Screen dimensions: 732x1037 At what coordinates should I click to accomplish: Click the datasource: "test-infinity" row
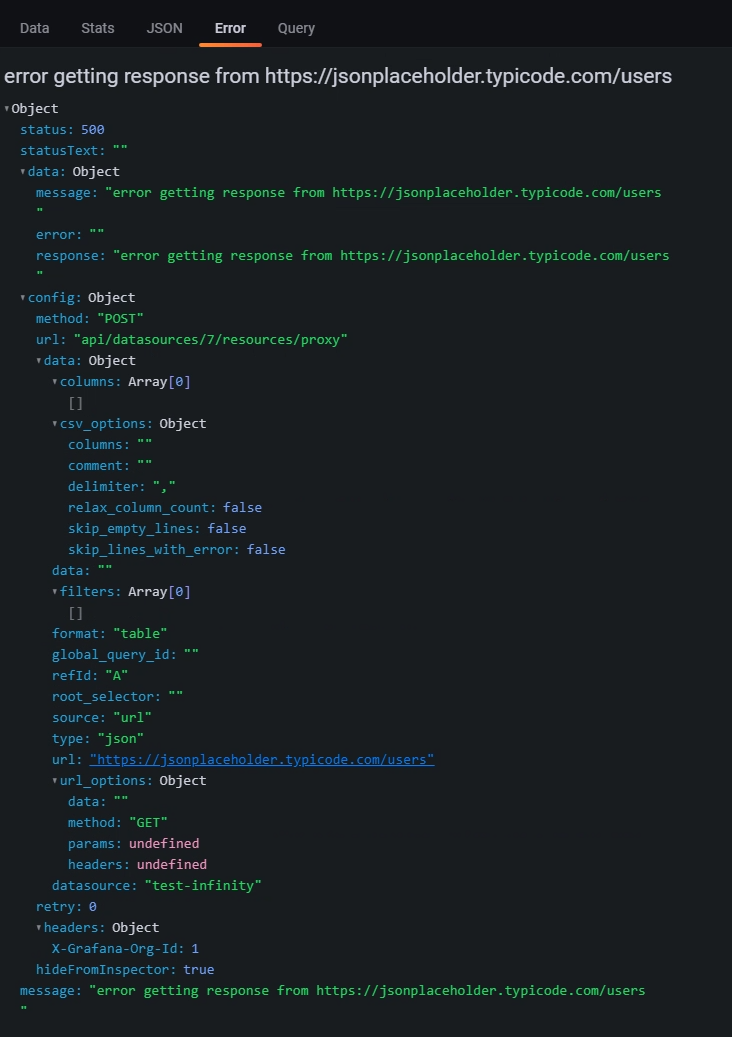[157, 886]
